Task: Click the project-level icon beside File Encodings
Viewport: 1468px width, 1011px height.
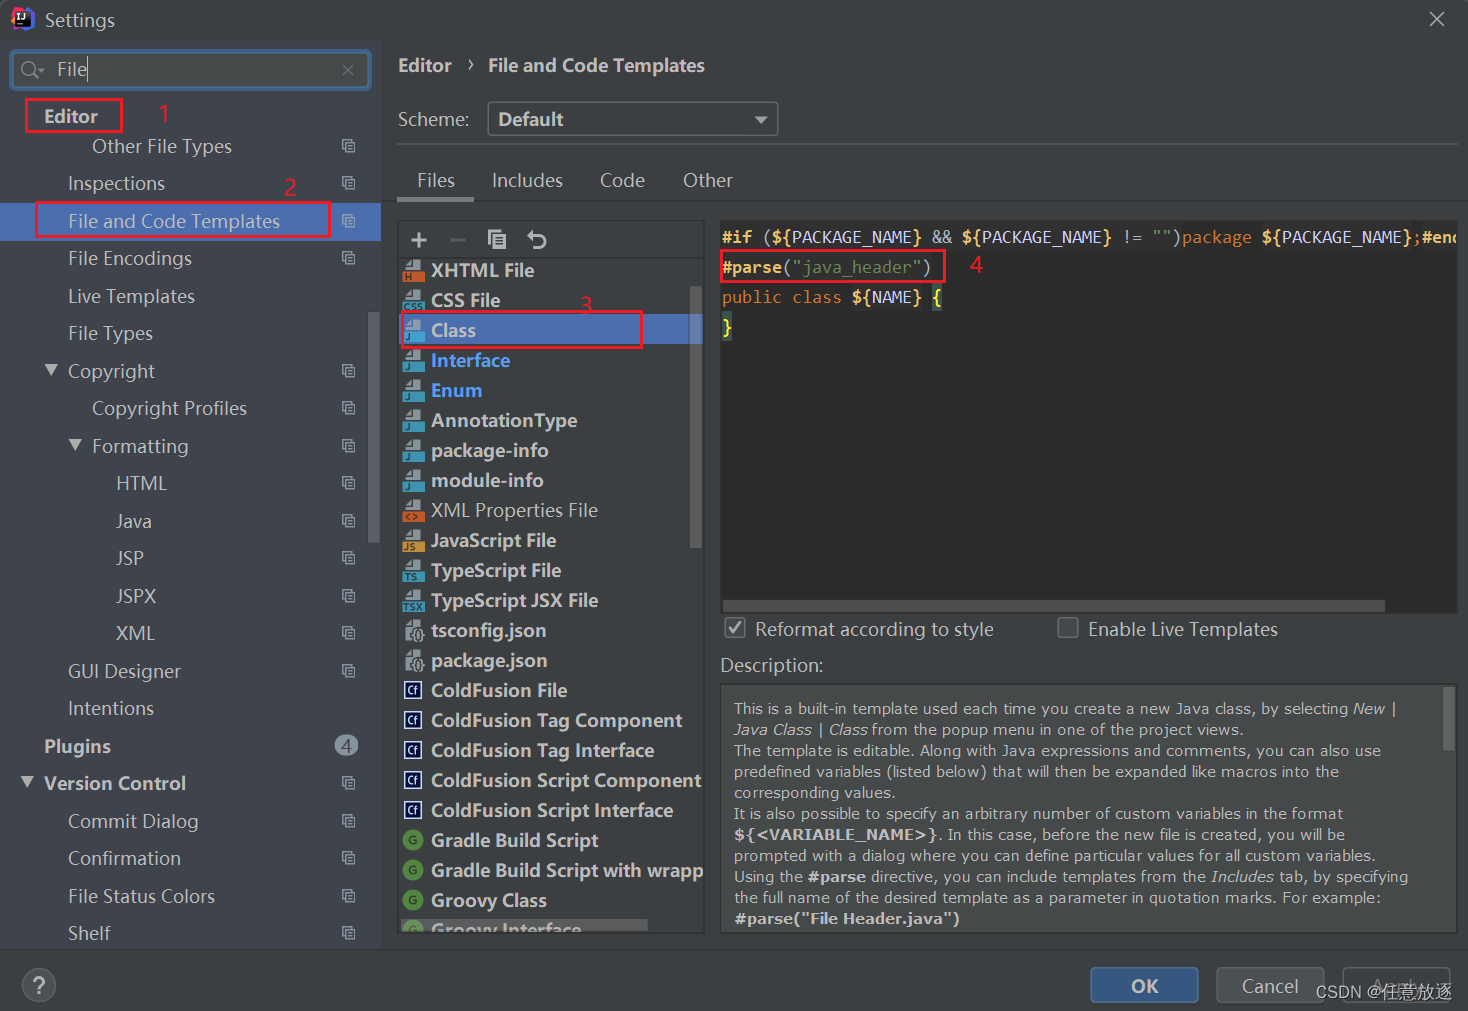Action: (348, 258)
